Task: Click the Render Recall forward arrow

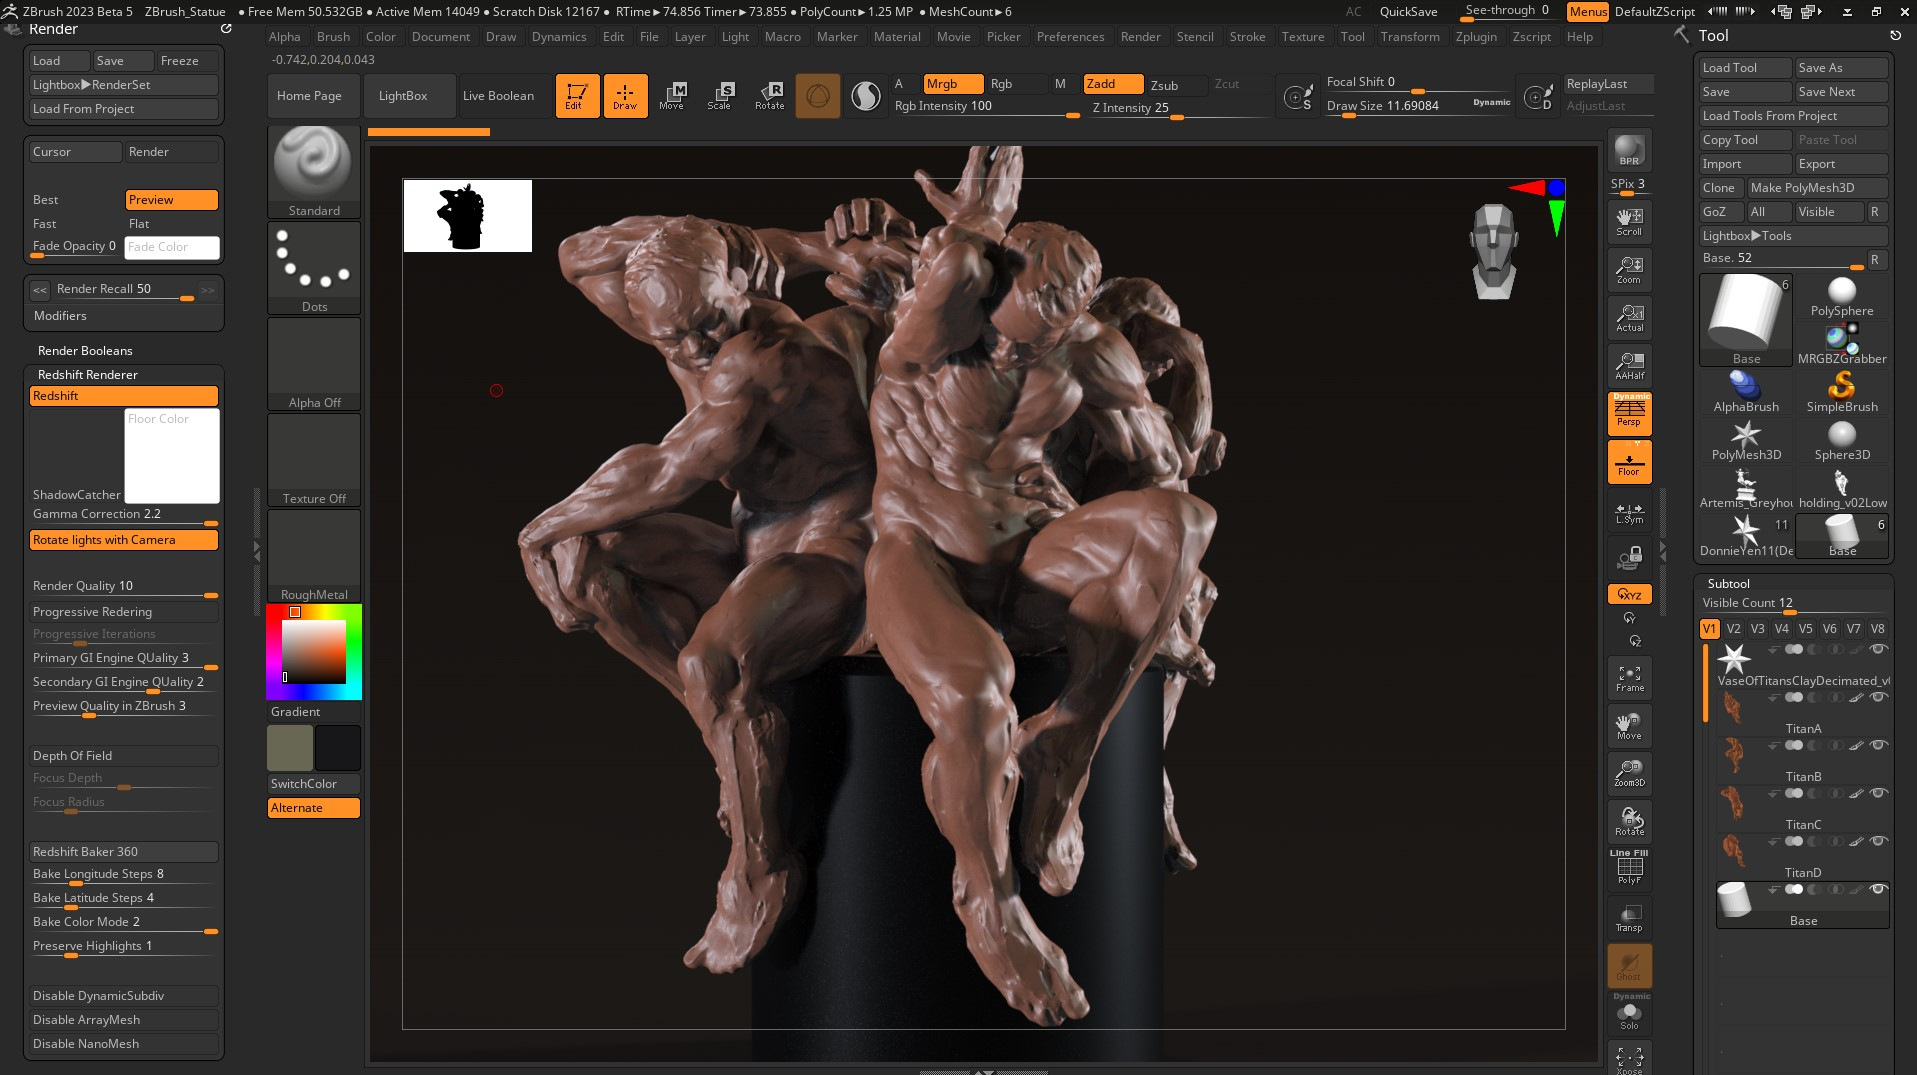Action: (x=207, y=289)
